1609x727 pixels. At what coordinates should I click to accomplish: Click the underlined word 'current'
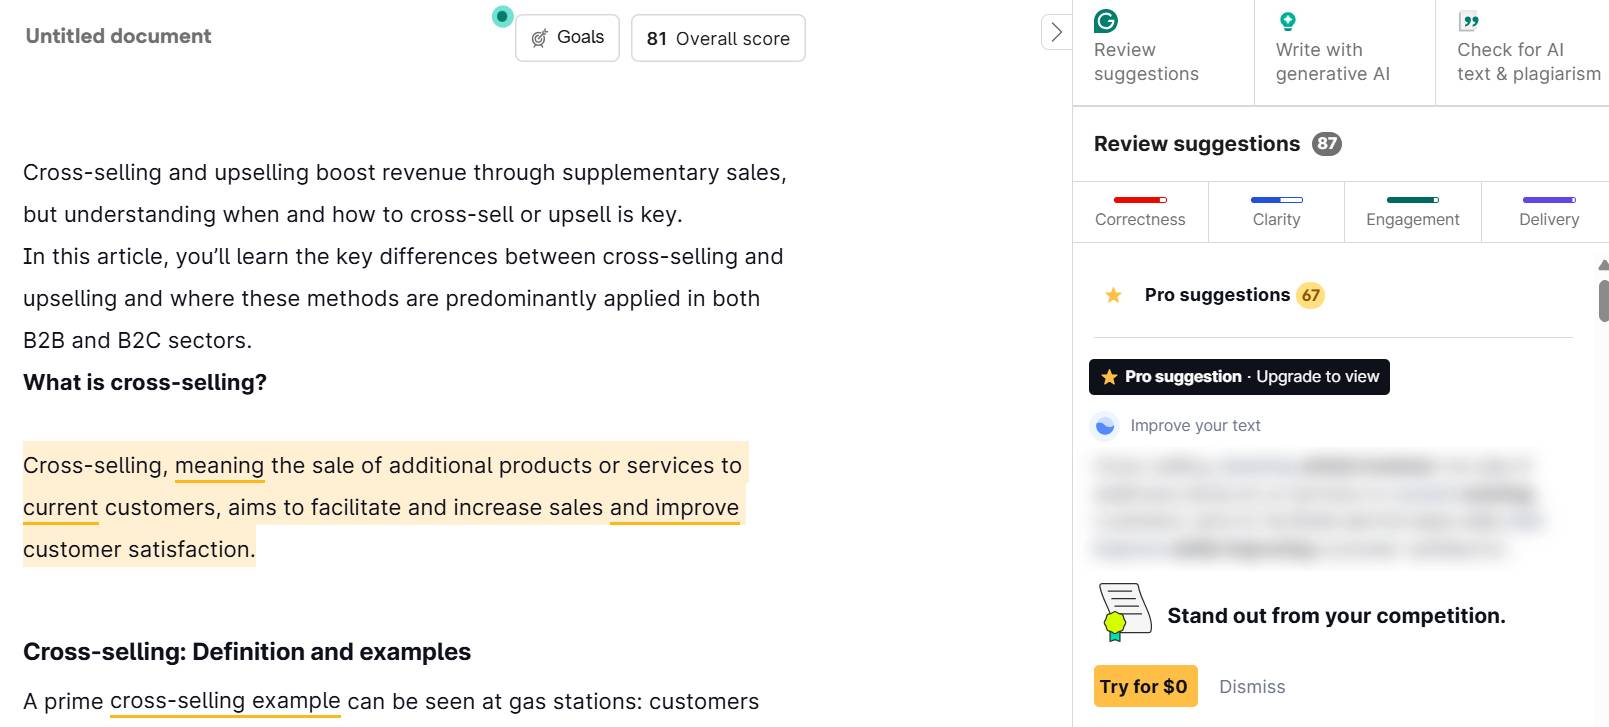tap(61, 508)
